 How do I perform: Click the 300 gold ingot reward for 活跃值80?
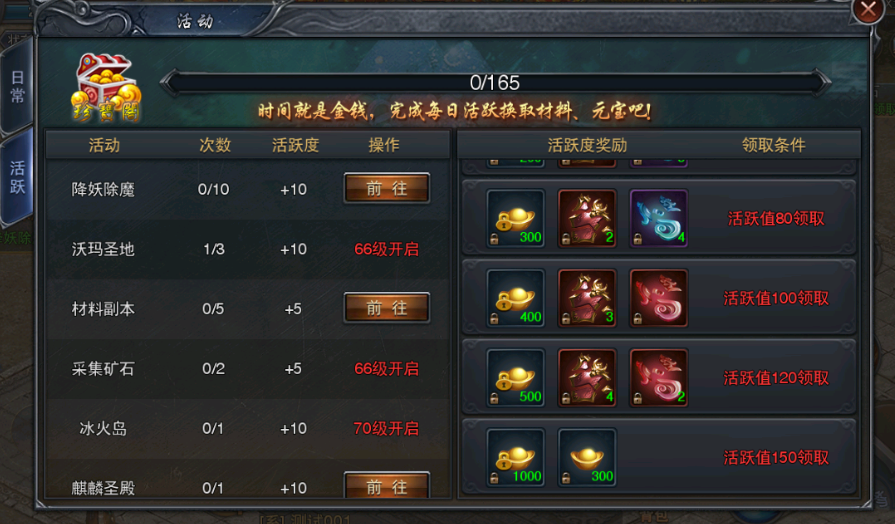click(x=515, y=219)
